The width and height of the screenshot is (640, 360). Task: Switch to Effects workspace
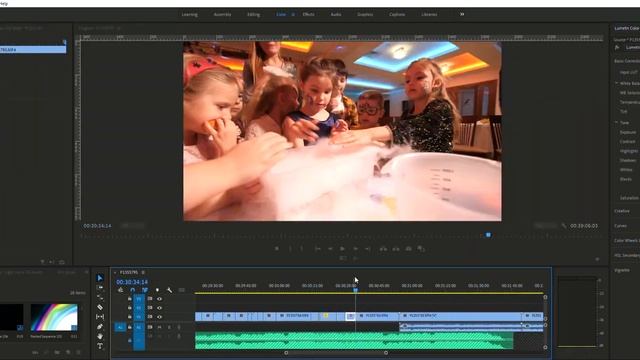pos(309,14)
